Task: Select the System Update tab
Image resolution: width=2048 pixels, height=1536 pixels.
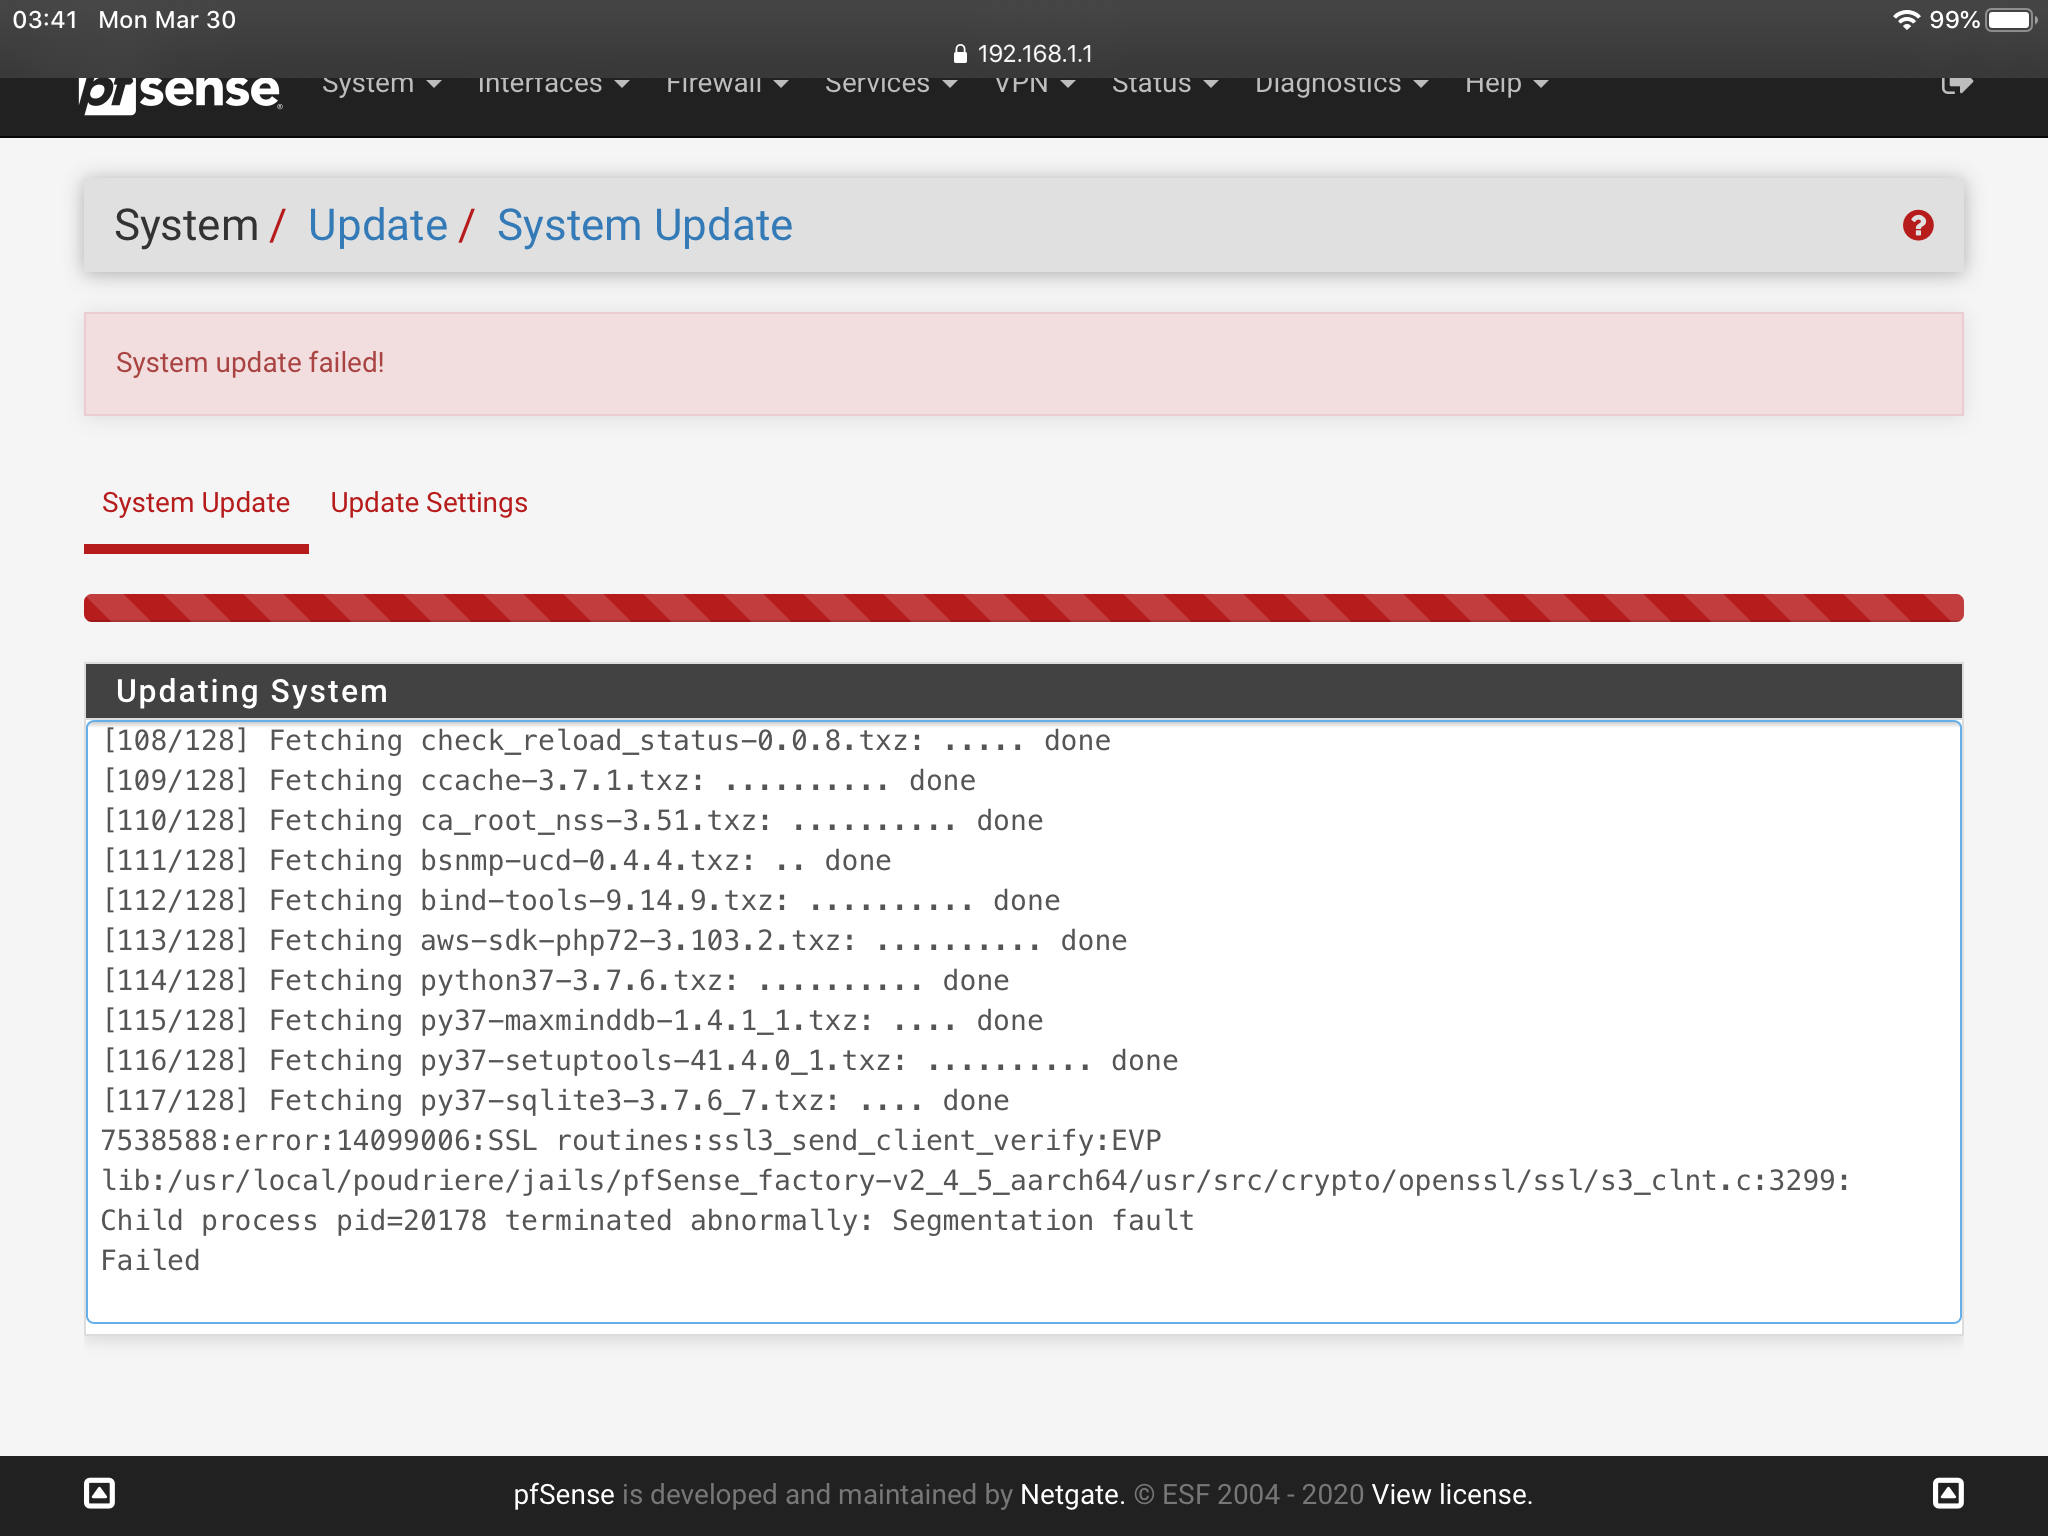Action: point(196,503)
